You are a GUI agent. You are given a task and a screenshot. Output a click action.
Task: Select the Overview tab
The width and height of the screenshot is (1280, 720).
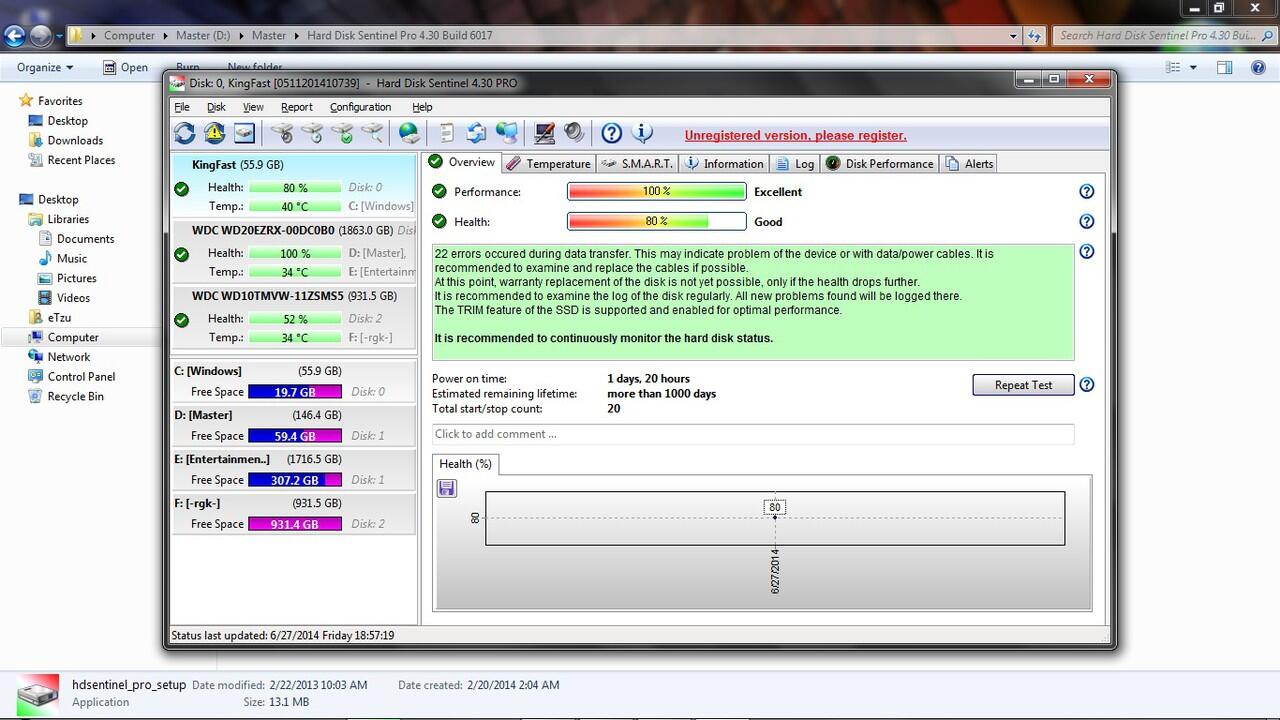coord(461,162)
